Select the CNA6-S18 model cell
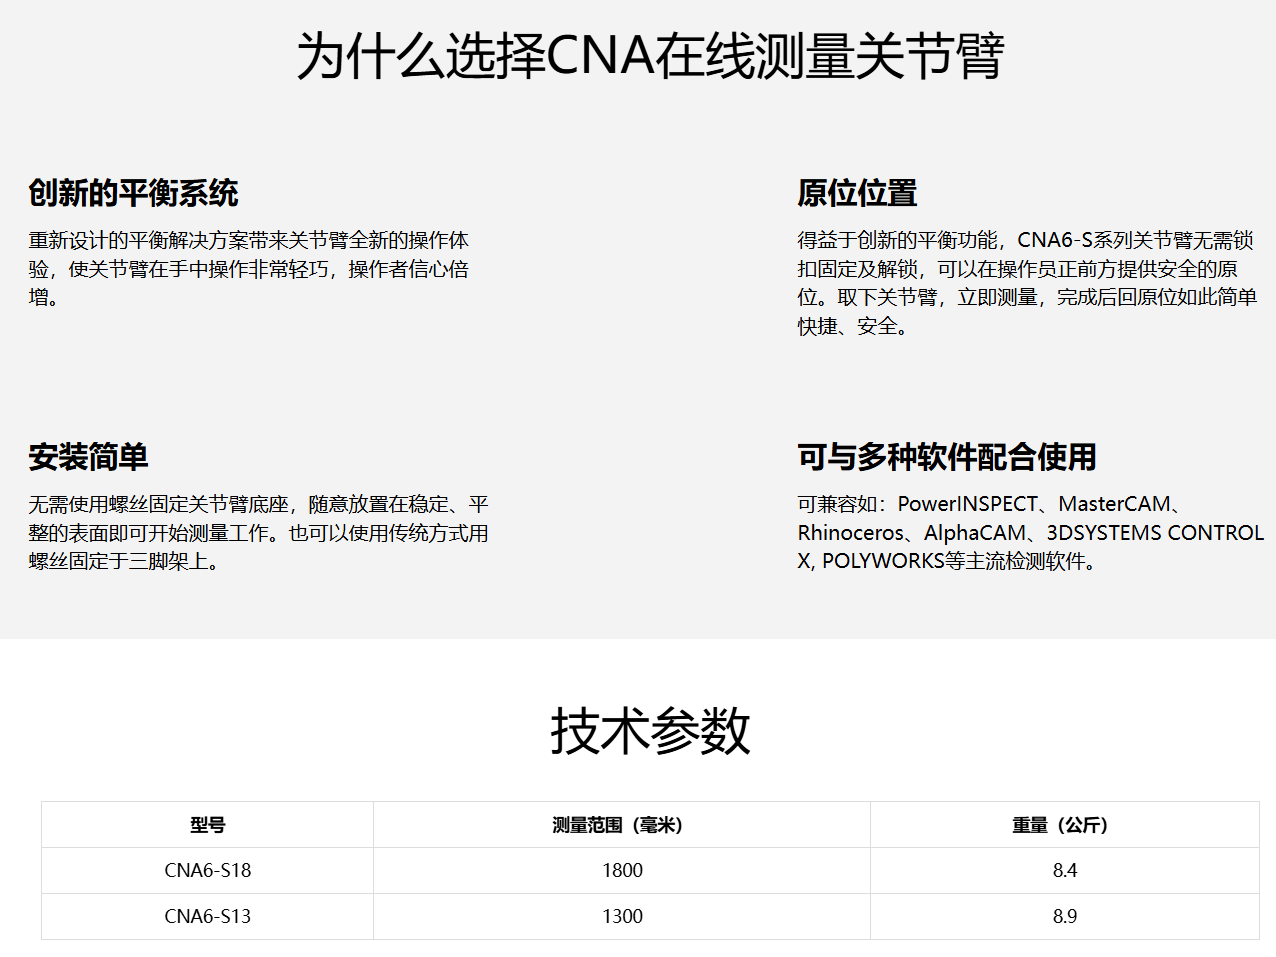1276x957 pixels. tap(208, 870)
